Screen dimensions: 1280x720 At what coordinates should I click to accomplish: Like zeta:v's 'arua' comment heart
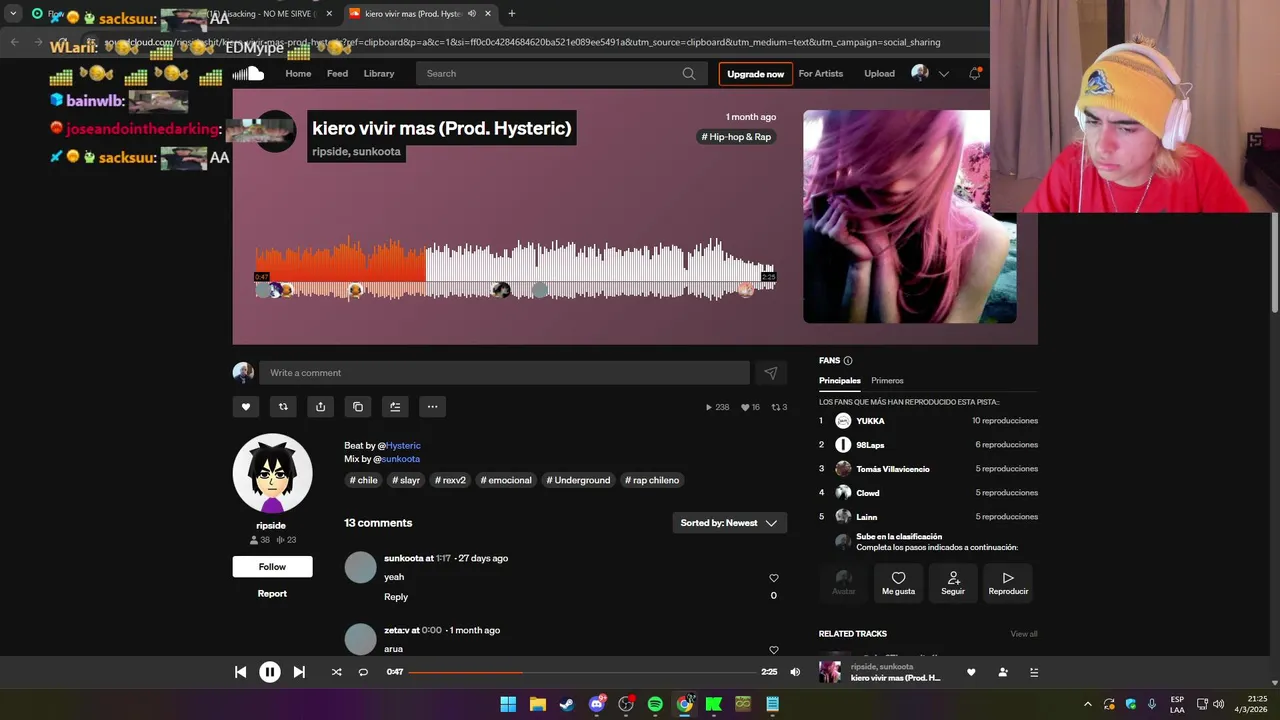[773, 650]
